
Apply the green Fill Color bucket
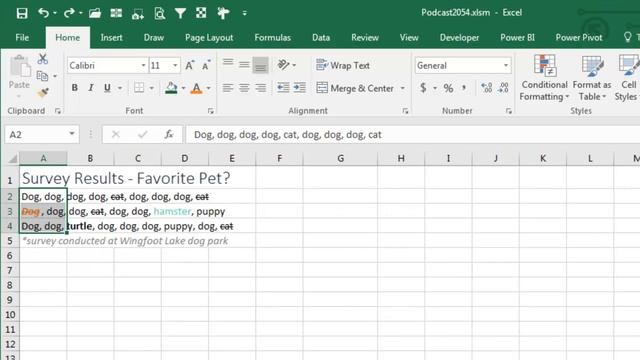[x=171, y=88]
